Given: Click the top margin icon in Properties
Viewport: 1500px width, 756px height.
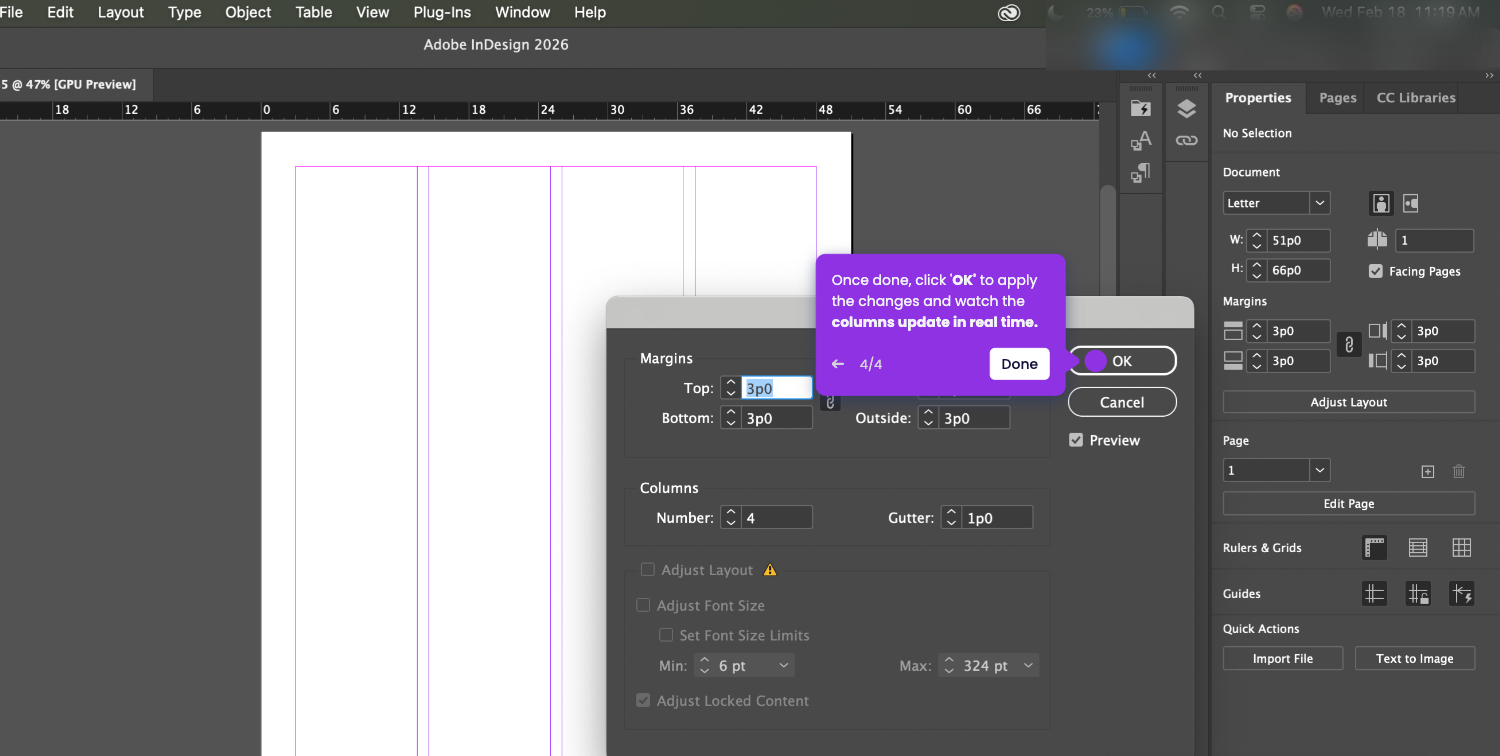Looking at the screenshot, I should click(1233, 331).
